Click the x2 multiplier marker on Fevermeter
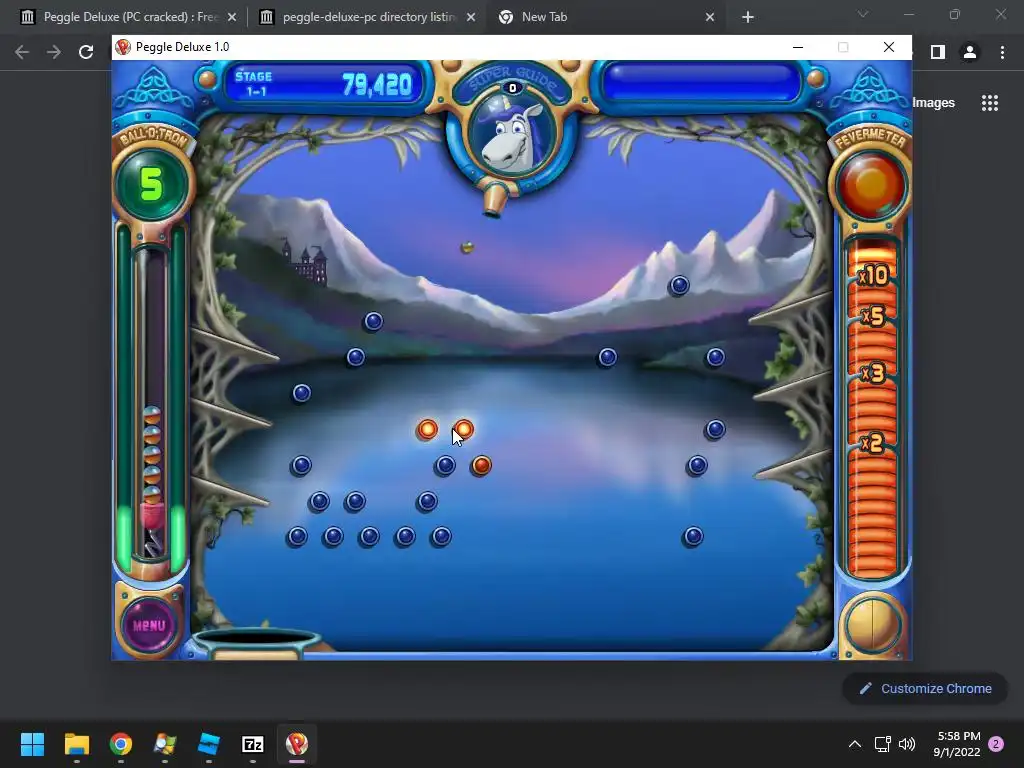This screenshot has width=1024, height=768. click(873, 443)
